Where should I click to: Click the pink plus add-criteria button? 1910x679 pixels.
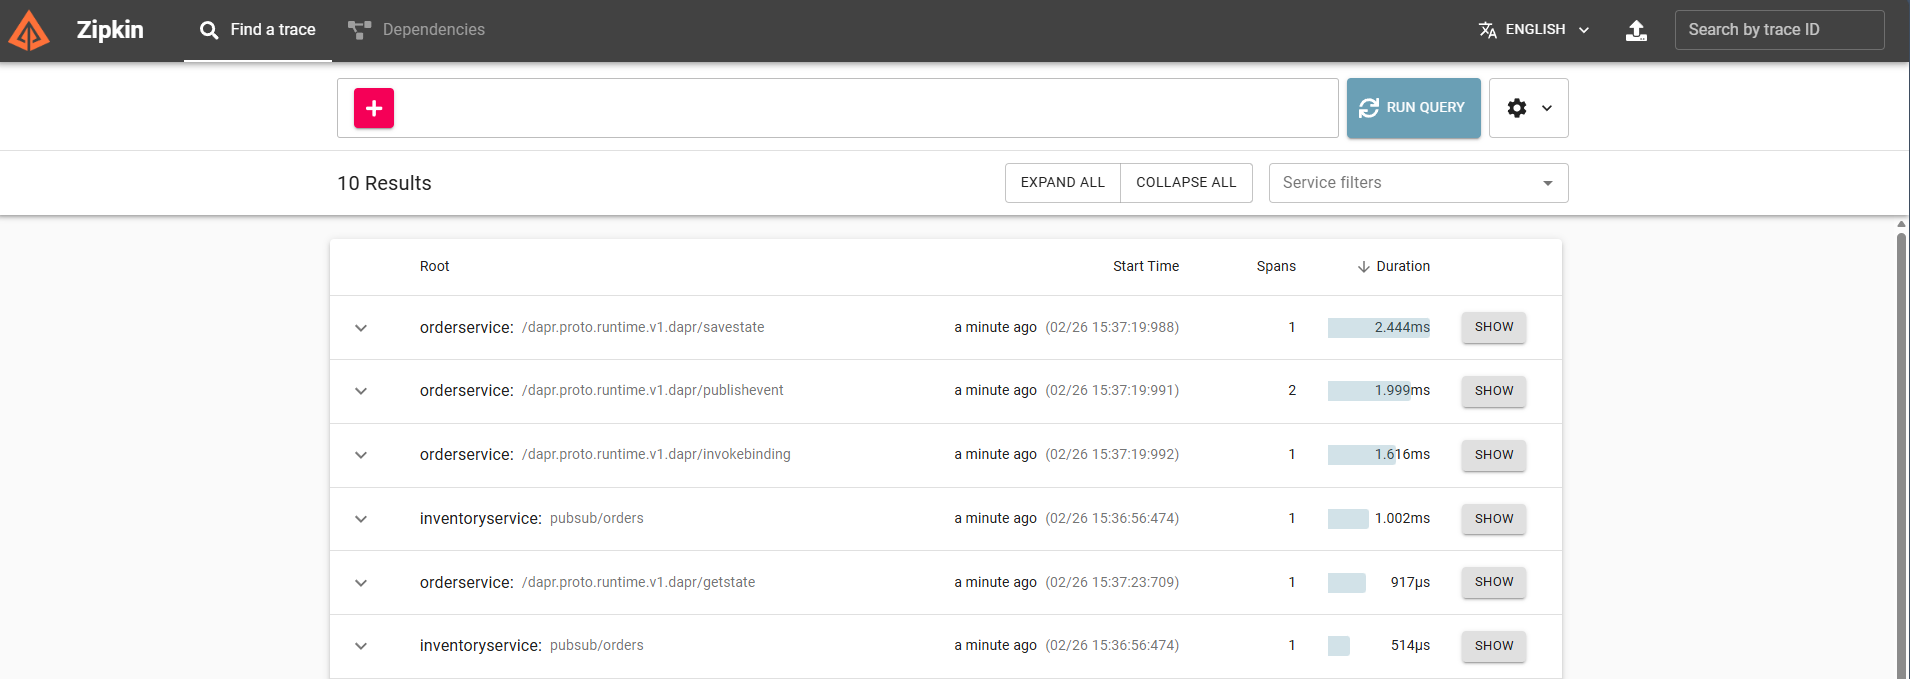[374, 108]
